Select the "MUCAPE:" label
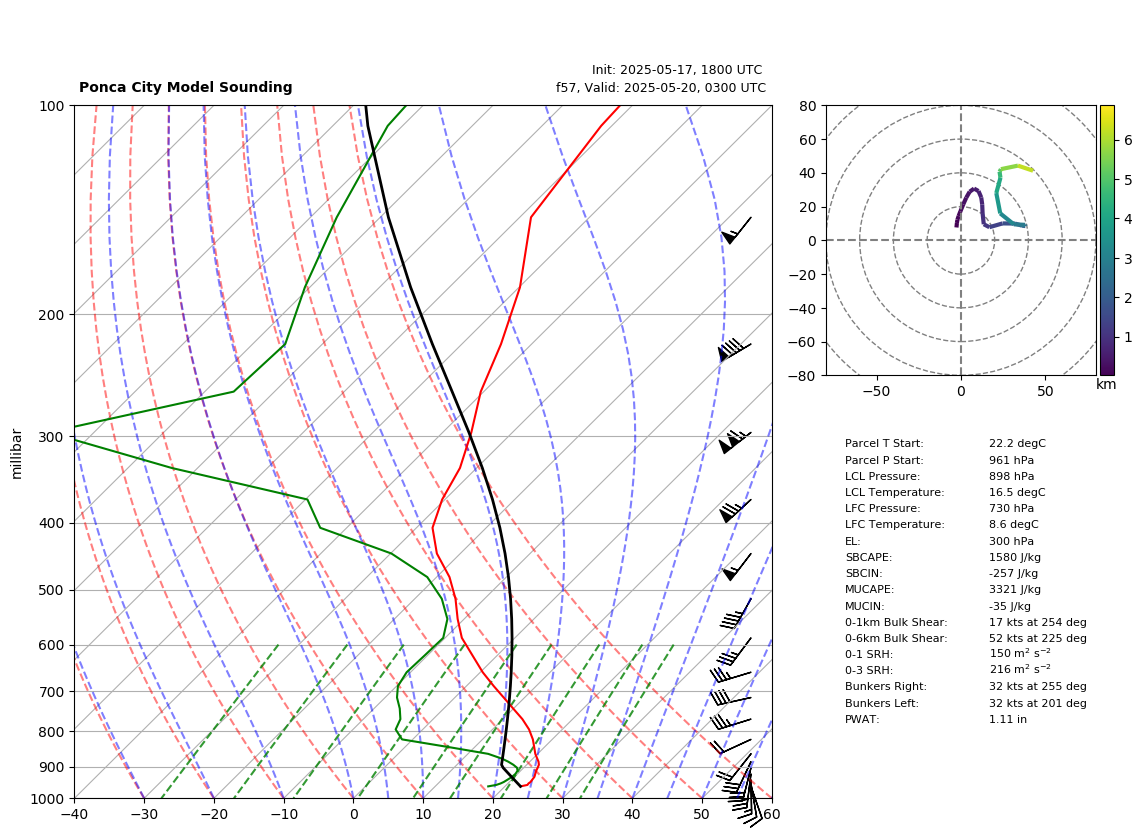Viewport: 1142px width, 837px height. tap(870, 589)
